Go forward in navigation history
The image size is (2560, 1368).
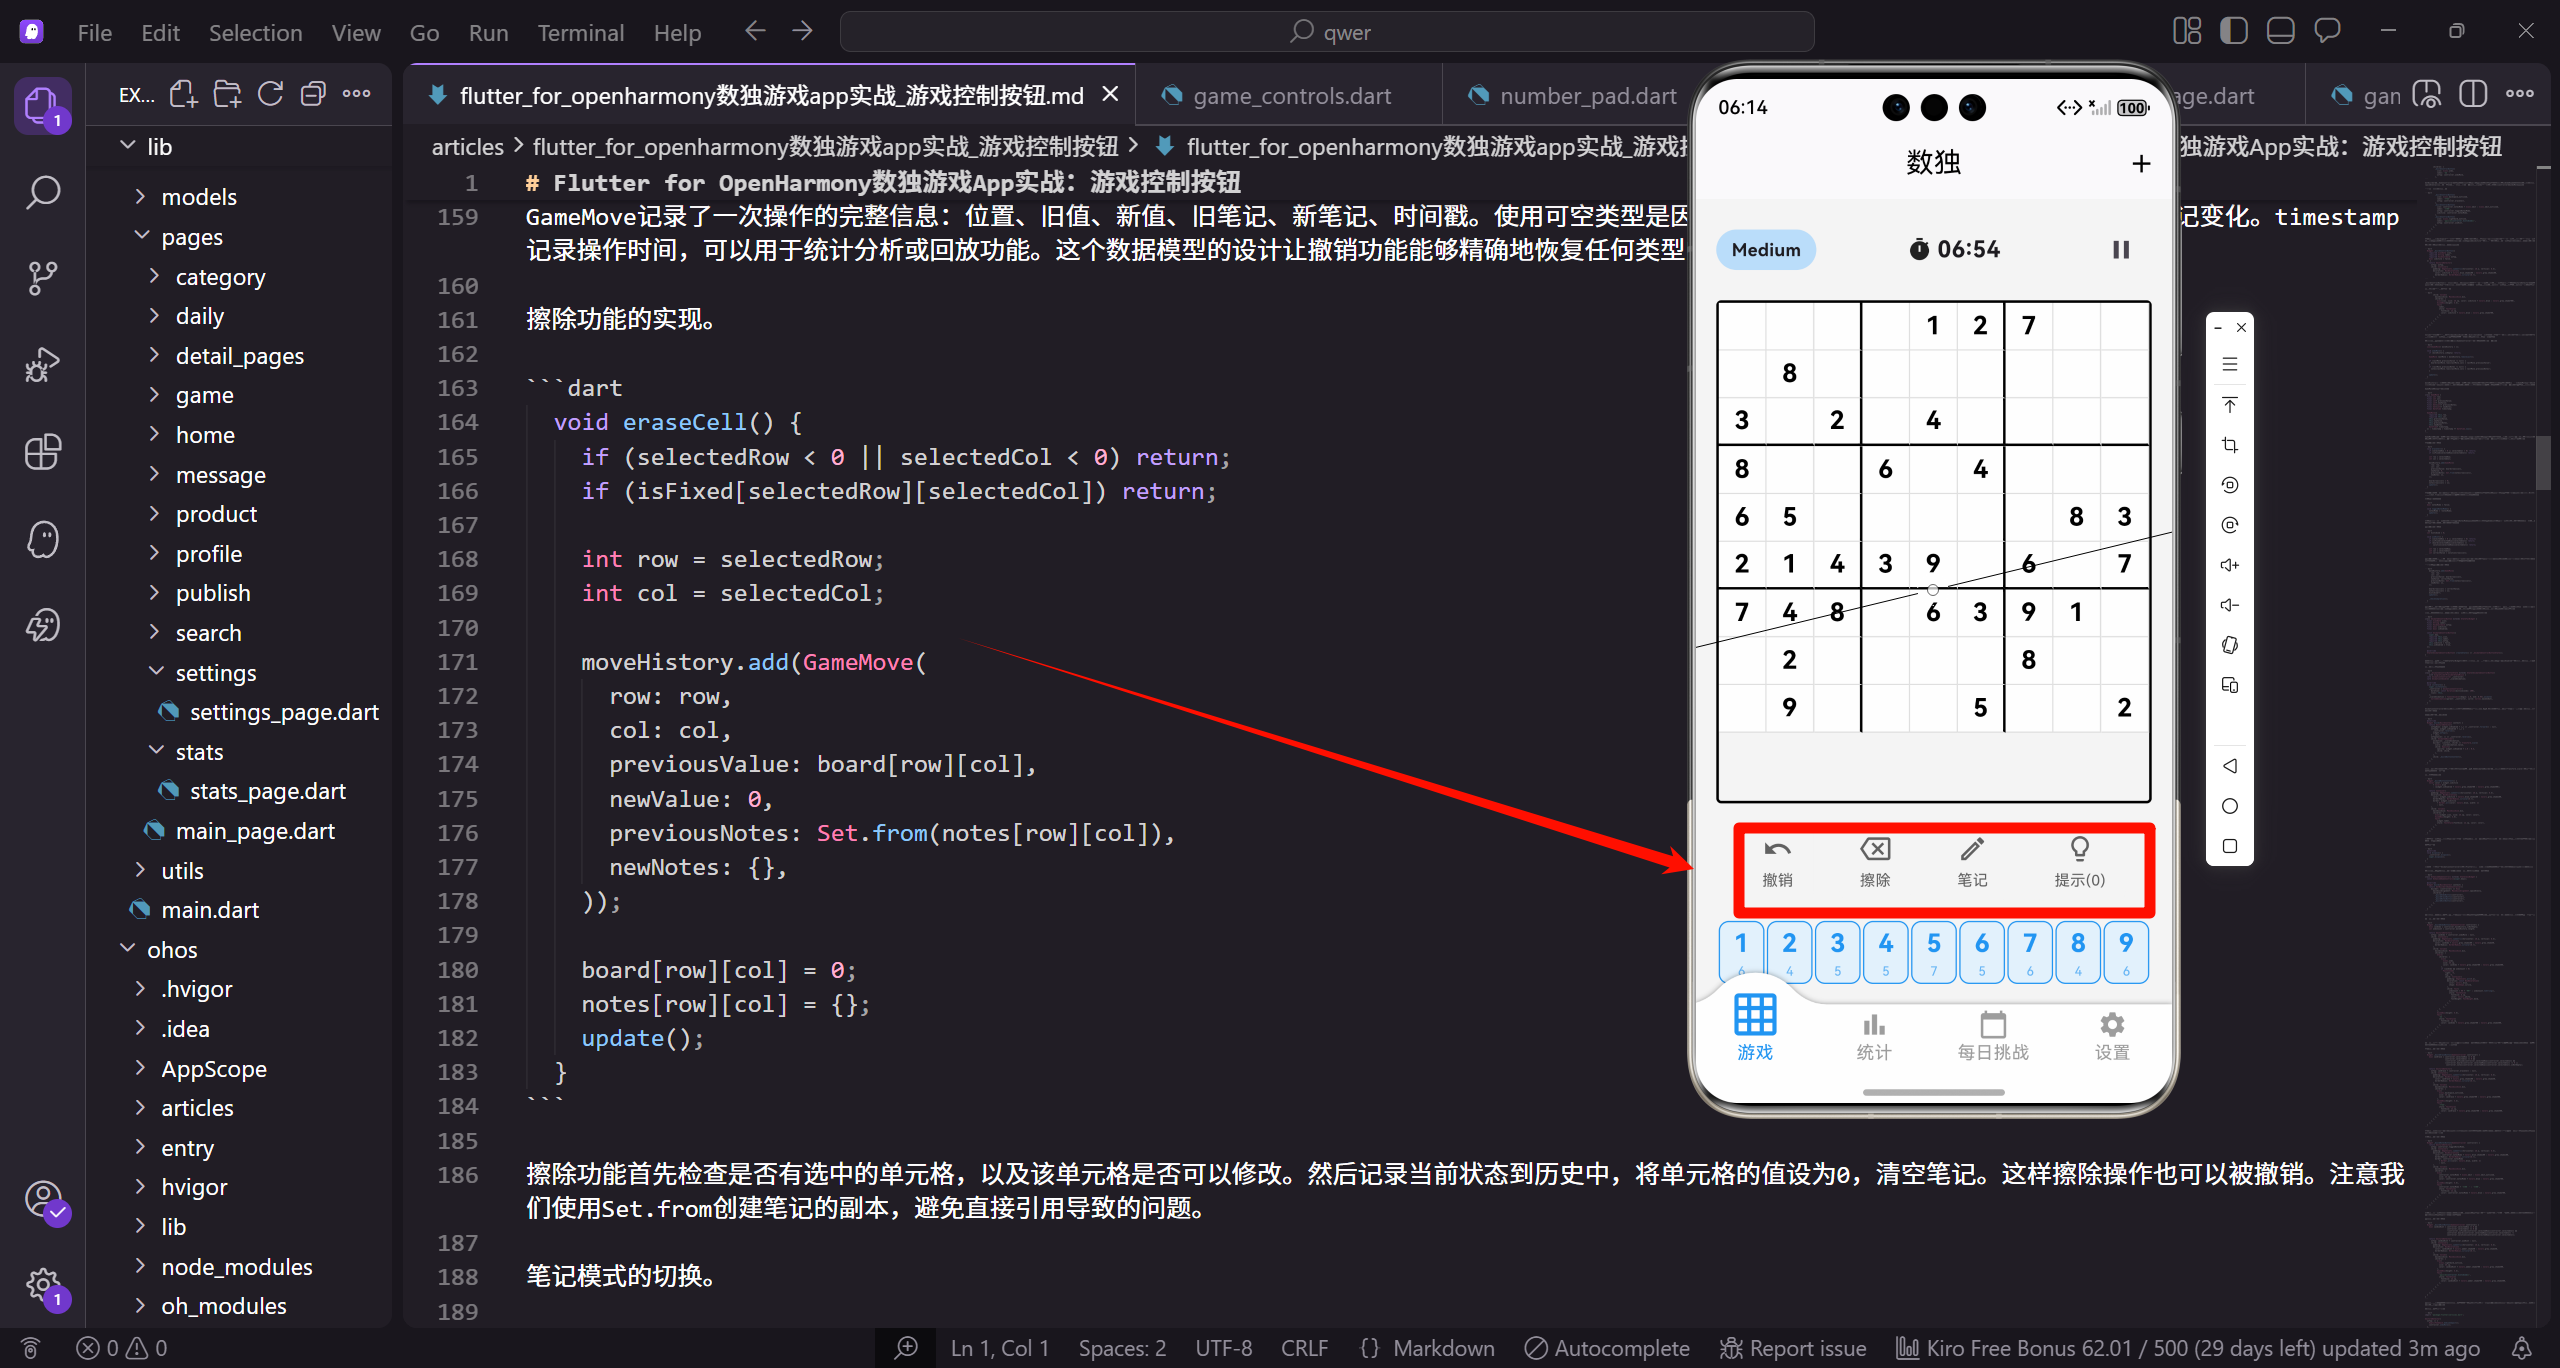point(802,31)
